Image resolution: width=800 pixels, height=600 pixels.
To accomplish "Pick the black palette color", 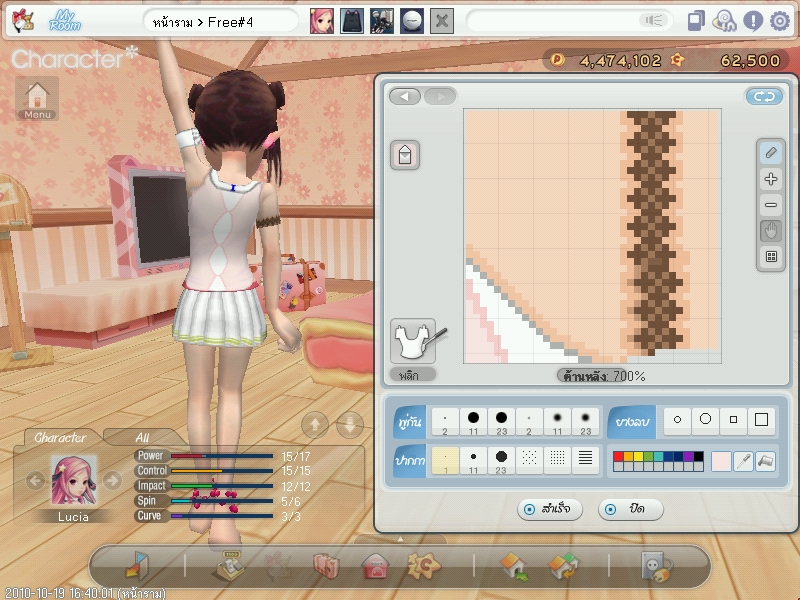I will click(698, 456).
